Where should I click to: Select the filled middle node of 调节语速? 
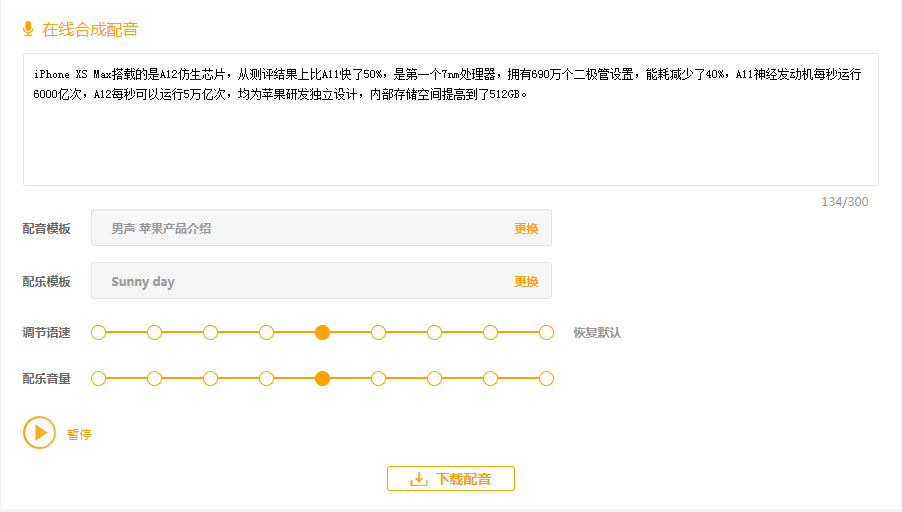tap(322, 332)
